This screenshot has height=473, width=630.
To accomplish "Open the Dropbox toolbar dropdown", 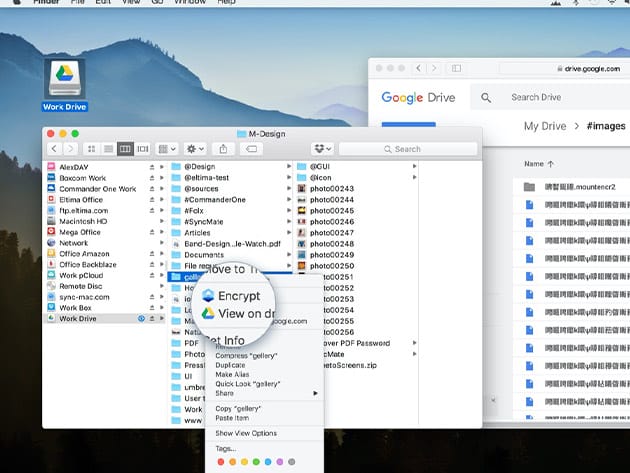I will (x=322, y=149).
